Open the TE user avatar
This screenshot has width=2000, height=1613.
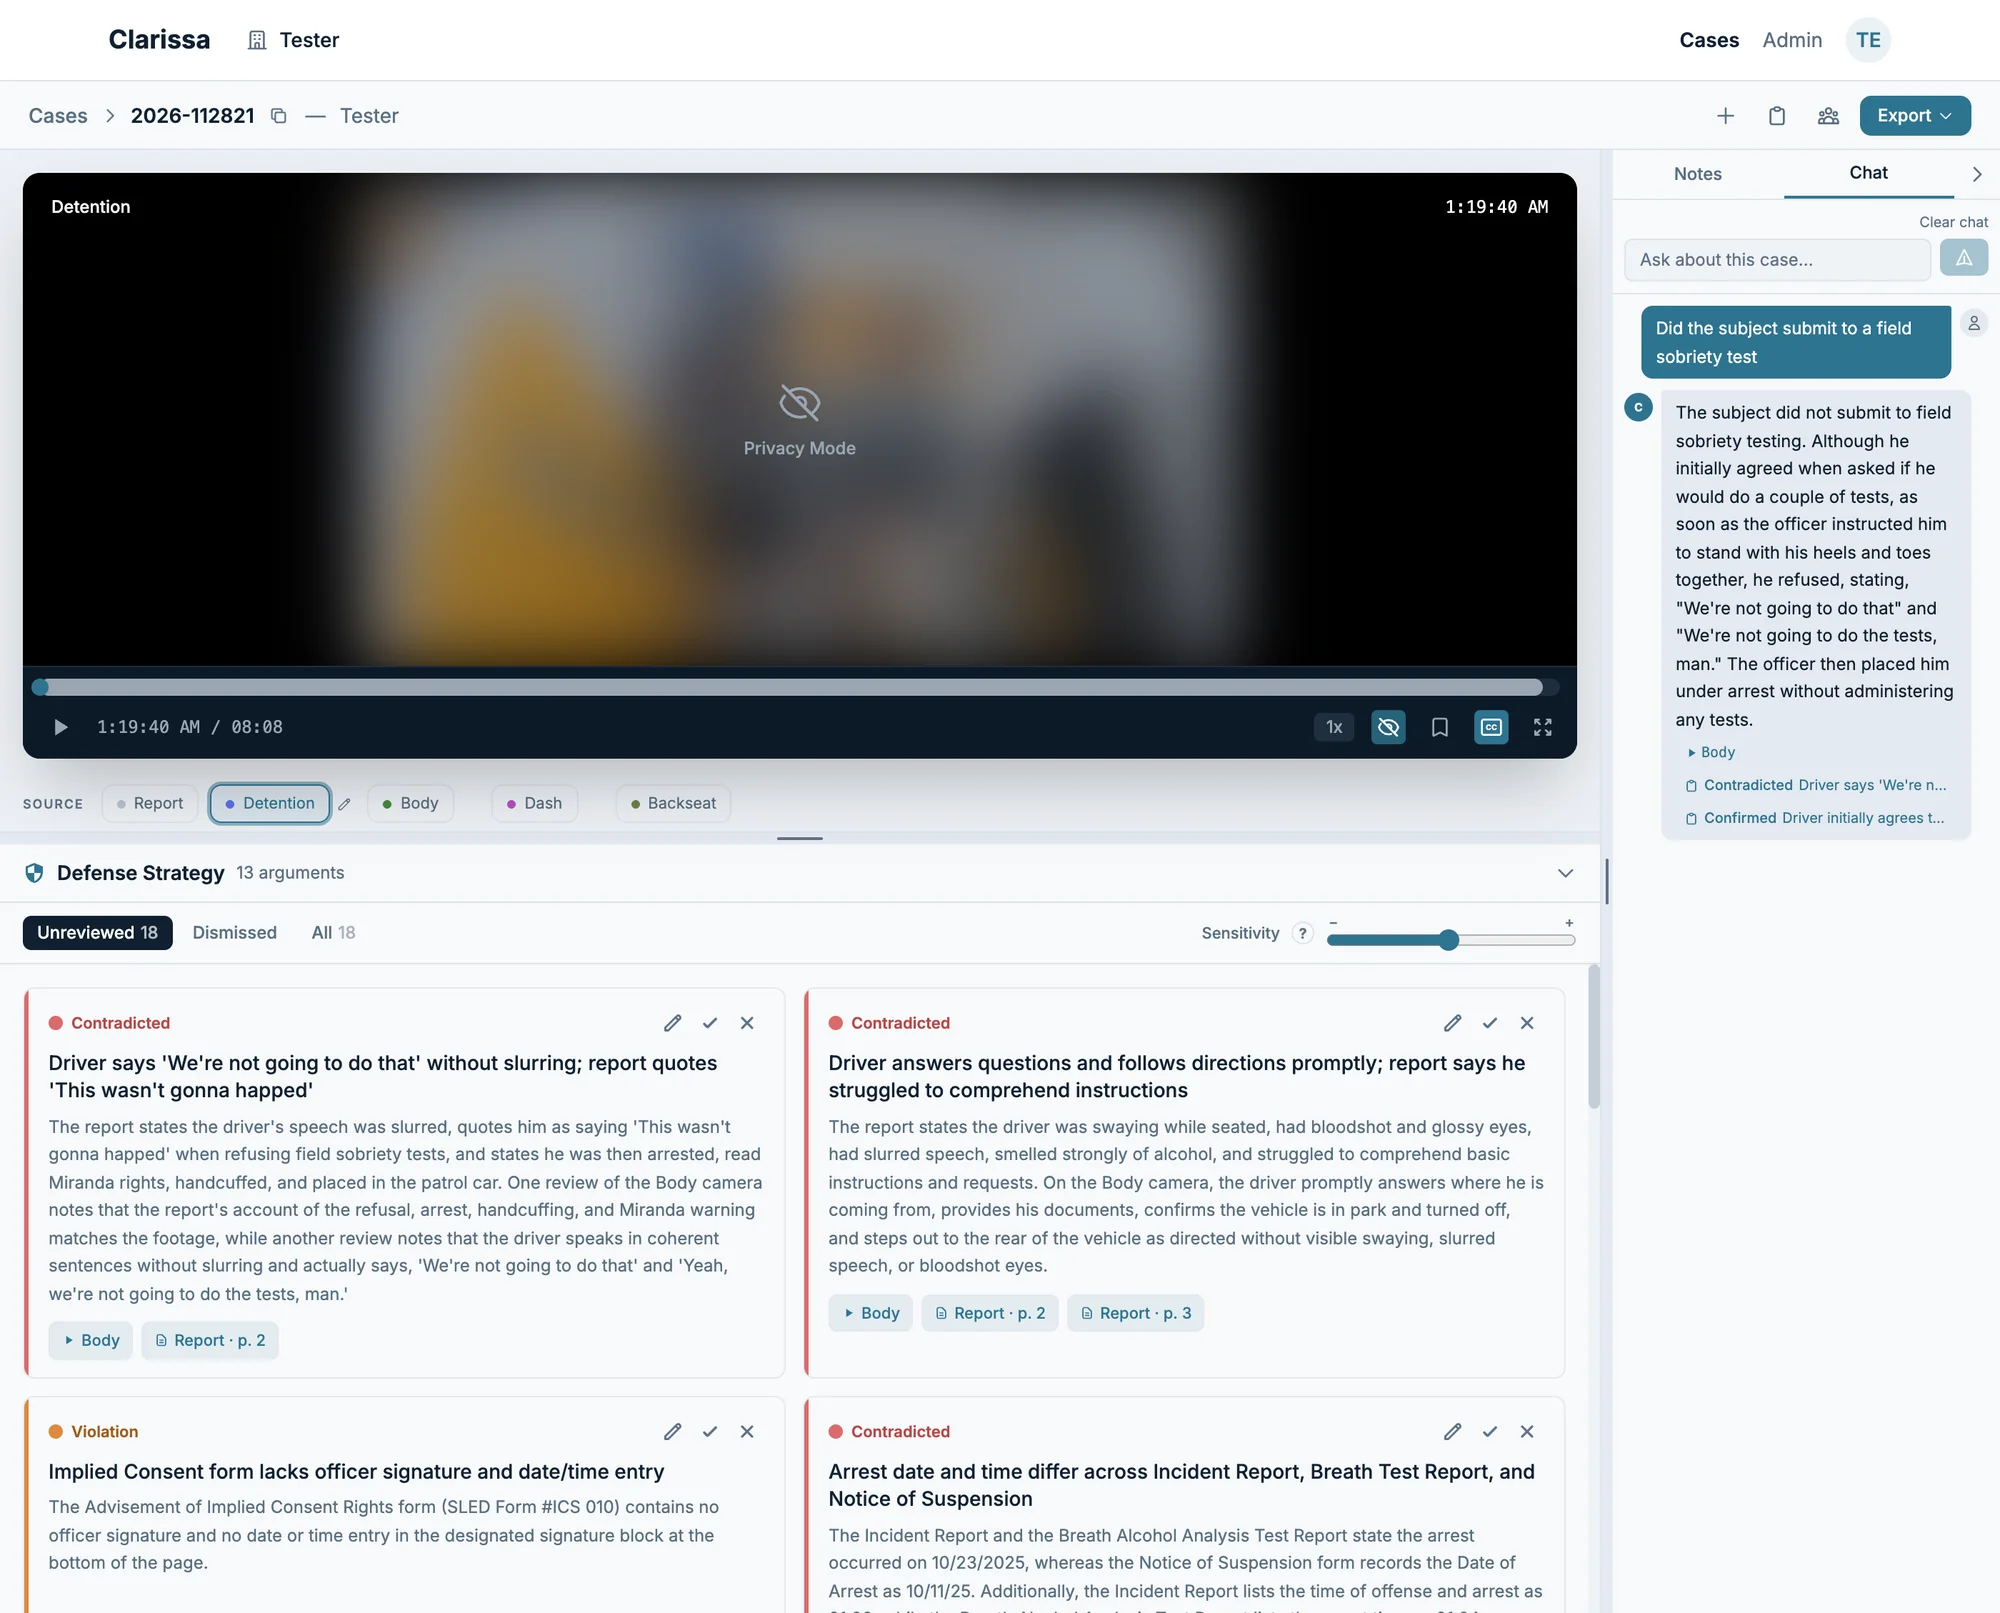(1868, 40)
